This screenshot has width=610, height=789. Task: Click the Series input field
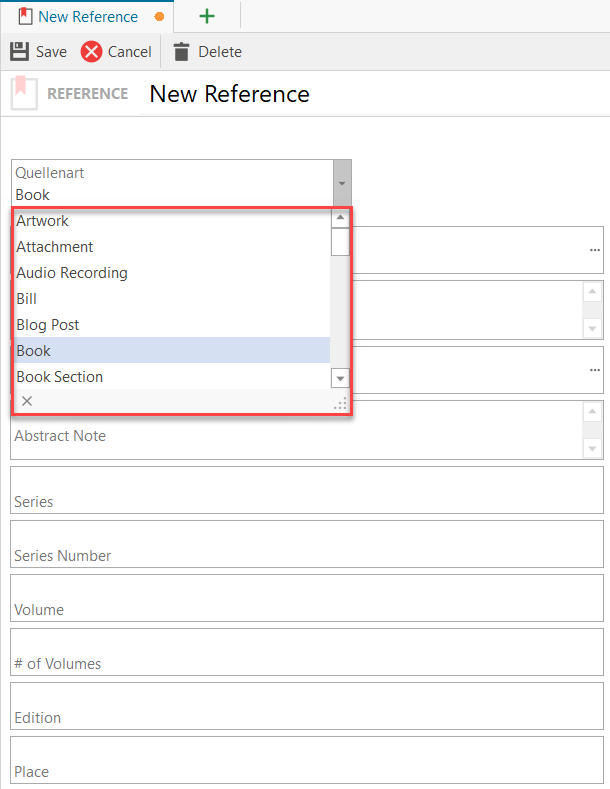(307, 490)
